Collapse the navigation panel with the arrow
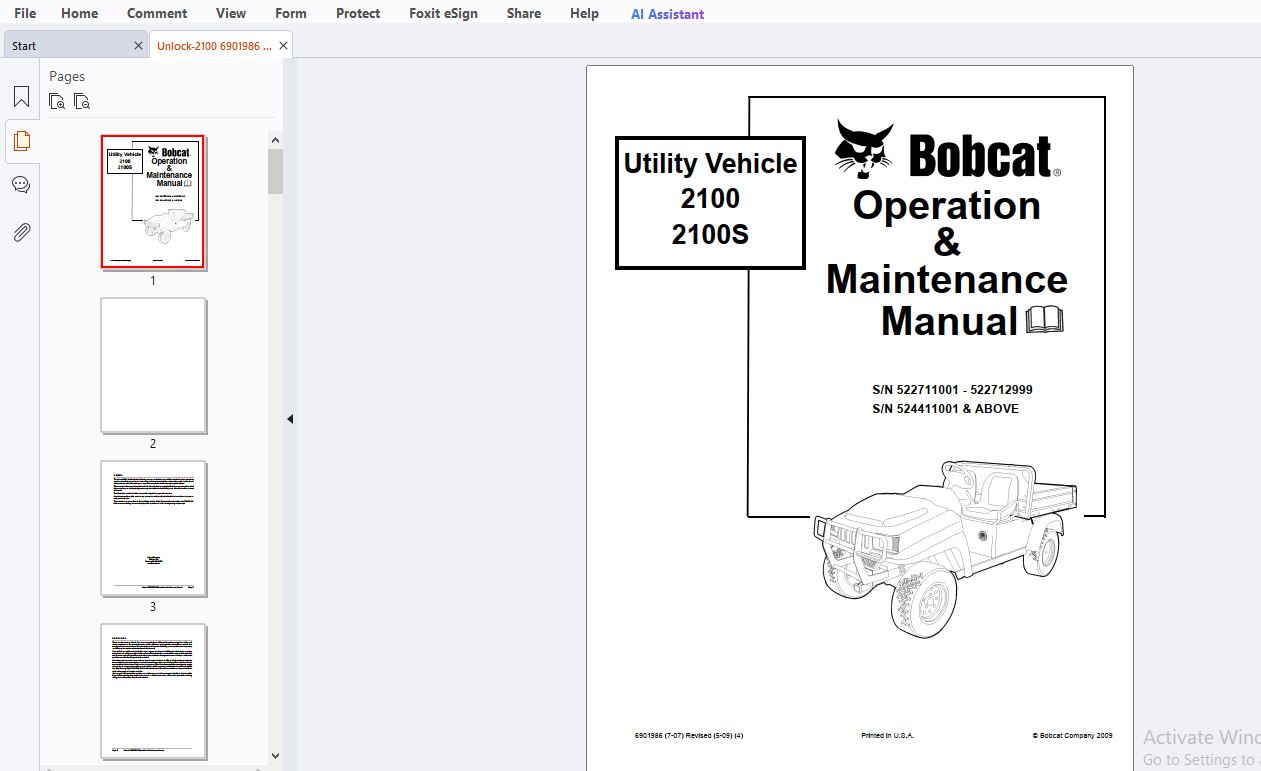This screenshot has width=1261, height=771. (x=290, y=419)
